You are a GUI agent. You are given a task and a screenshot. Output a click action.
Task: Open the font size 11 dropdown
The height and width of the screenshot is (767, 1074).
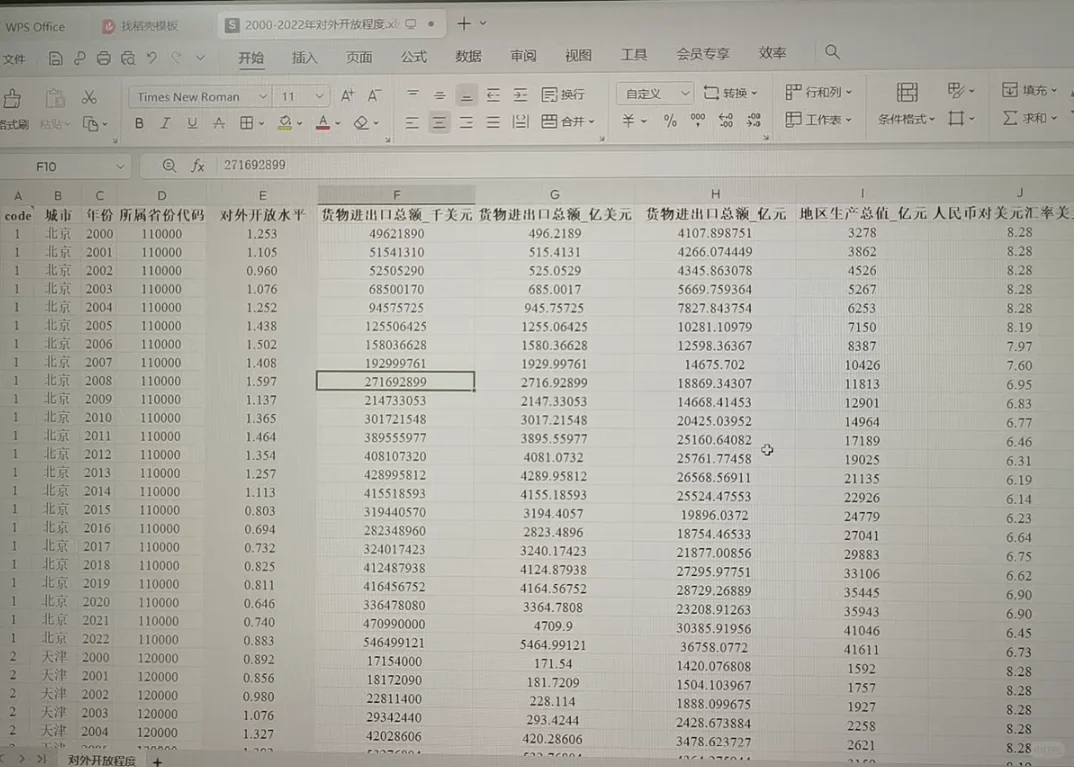click(x=319, y=97)
